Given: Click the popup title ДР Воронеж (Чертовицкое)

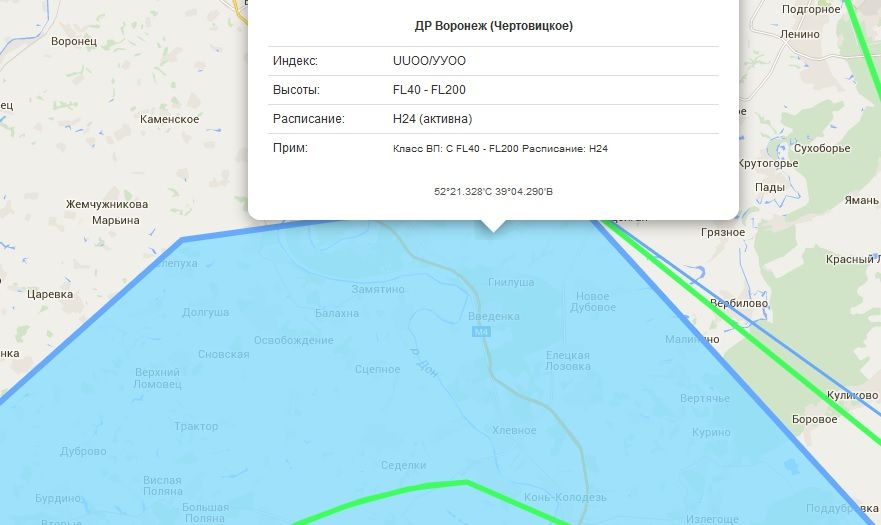Looking at the screenshot, I should [493, 26].
